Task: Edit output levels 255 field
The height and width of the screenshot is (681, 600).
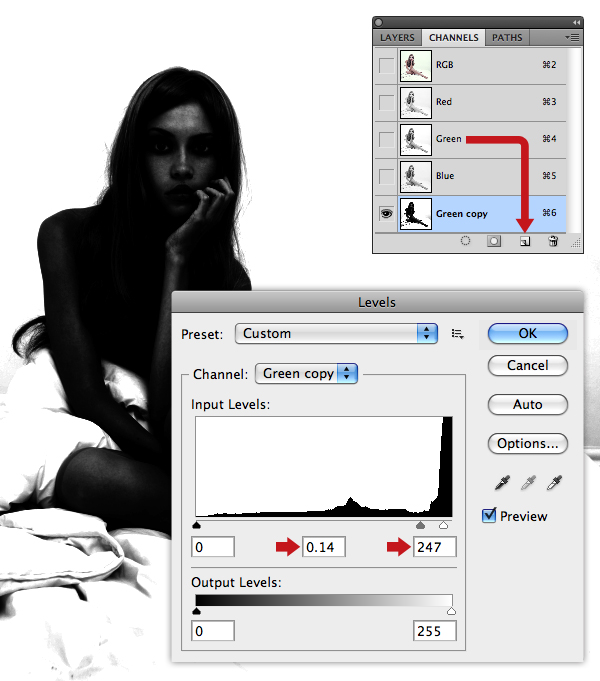Action: click(x=435, y=631)
